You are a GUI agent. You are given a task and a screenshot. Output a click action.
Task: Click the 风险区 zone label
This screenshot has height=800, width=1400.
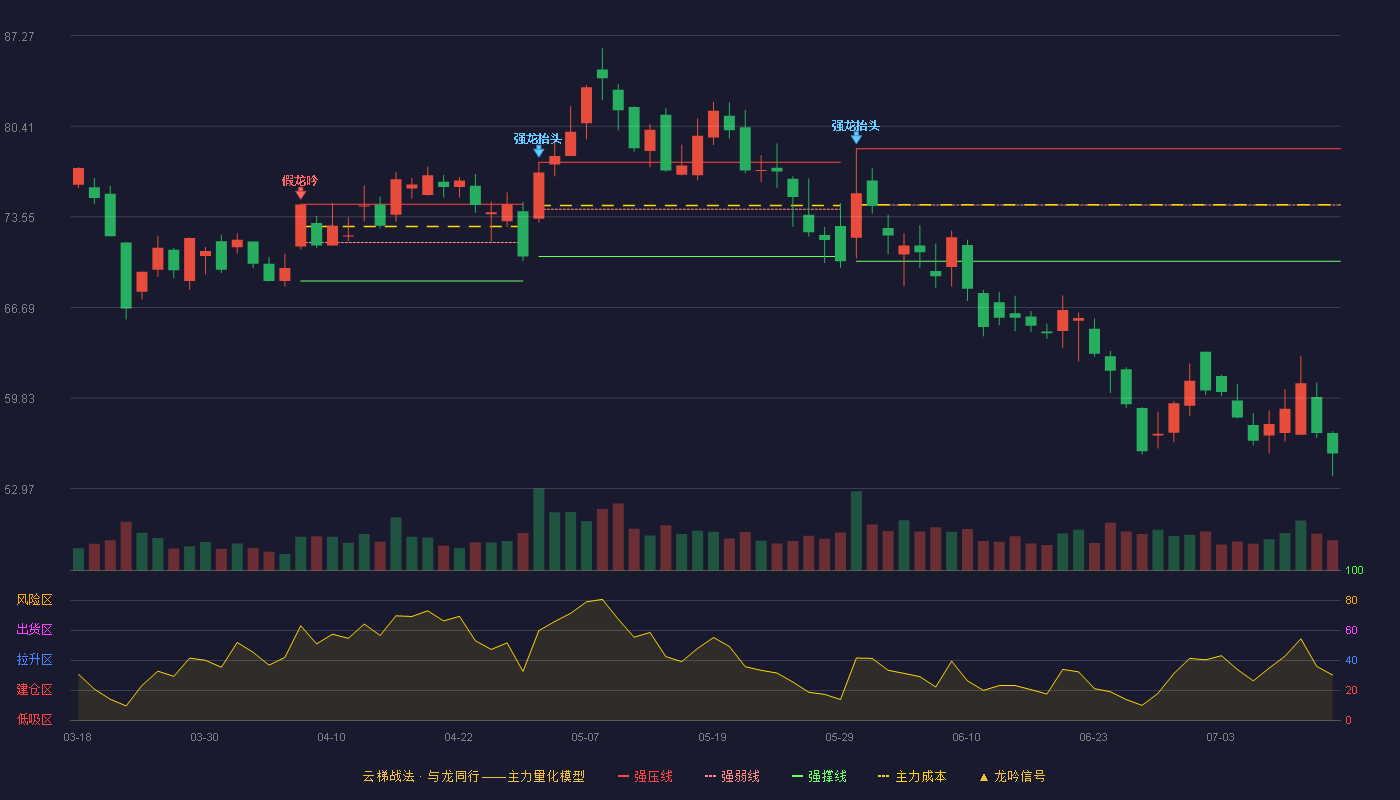click(x=34, y=600)
